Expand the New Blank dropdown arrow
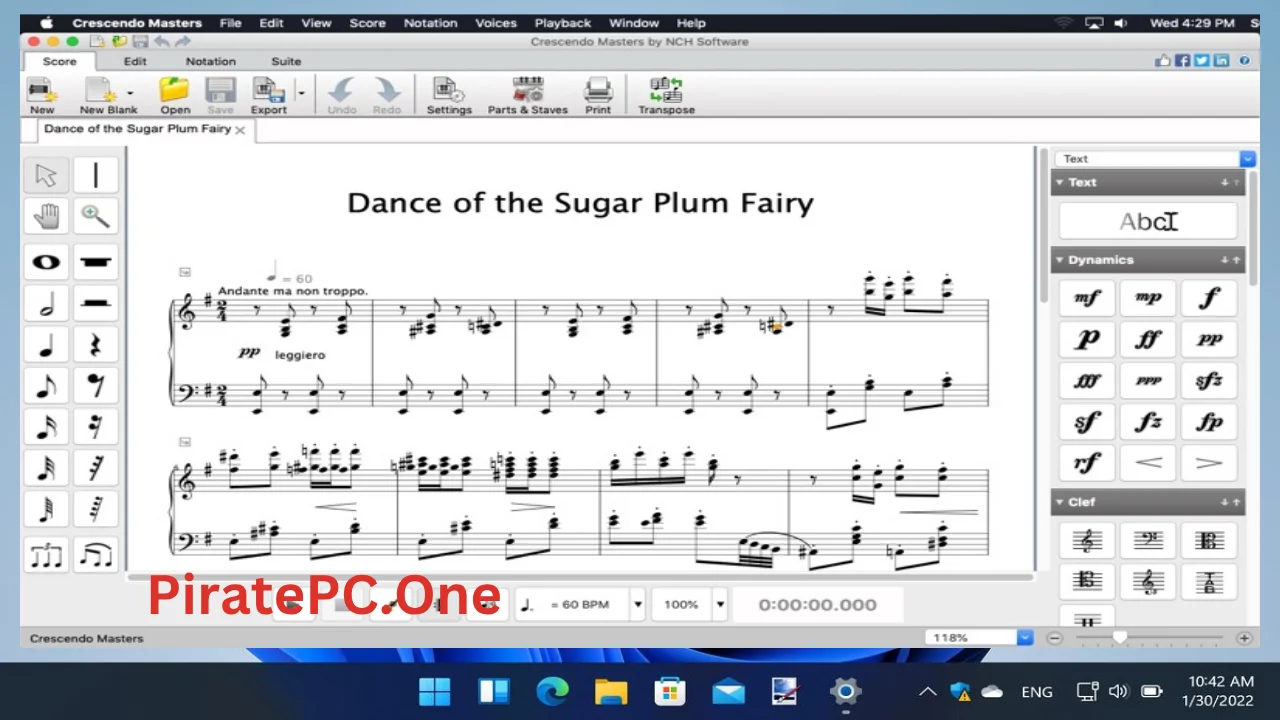This screenshot has height=720, width=1280. 129,93
